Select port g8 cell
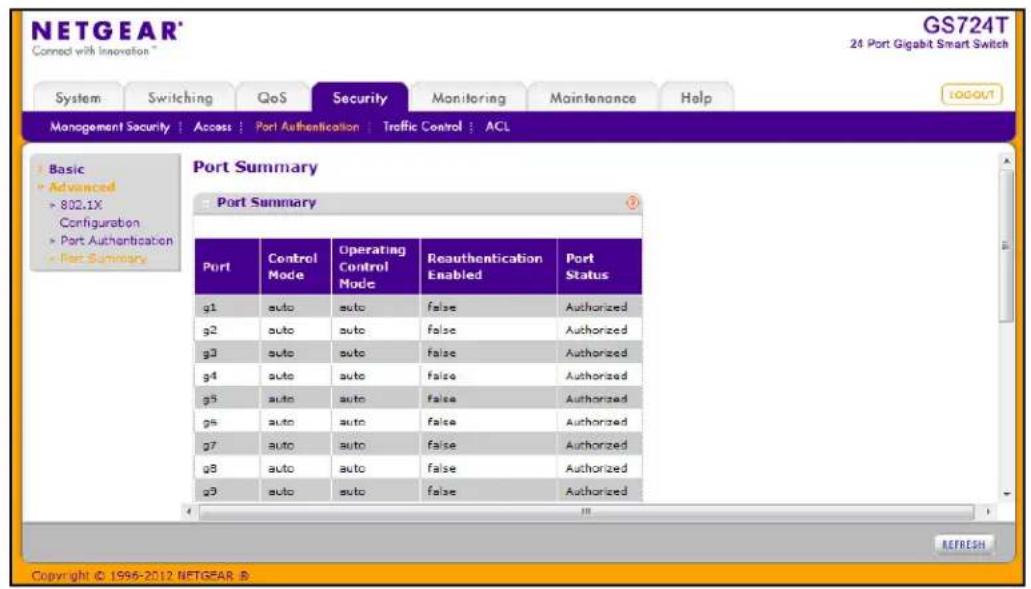The height and width of the screenshot is (589, 1031). [x=227, y=468]
